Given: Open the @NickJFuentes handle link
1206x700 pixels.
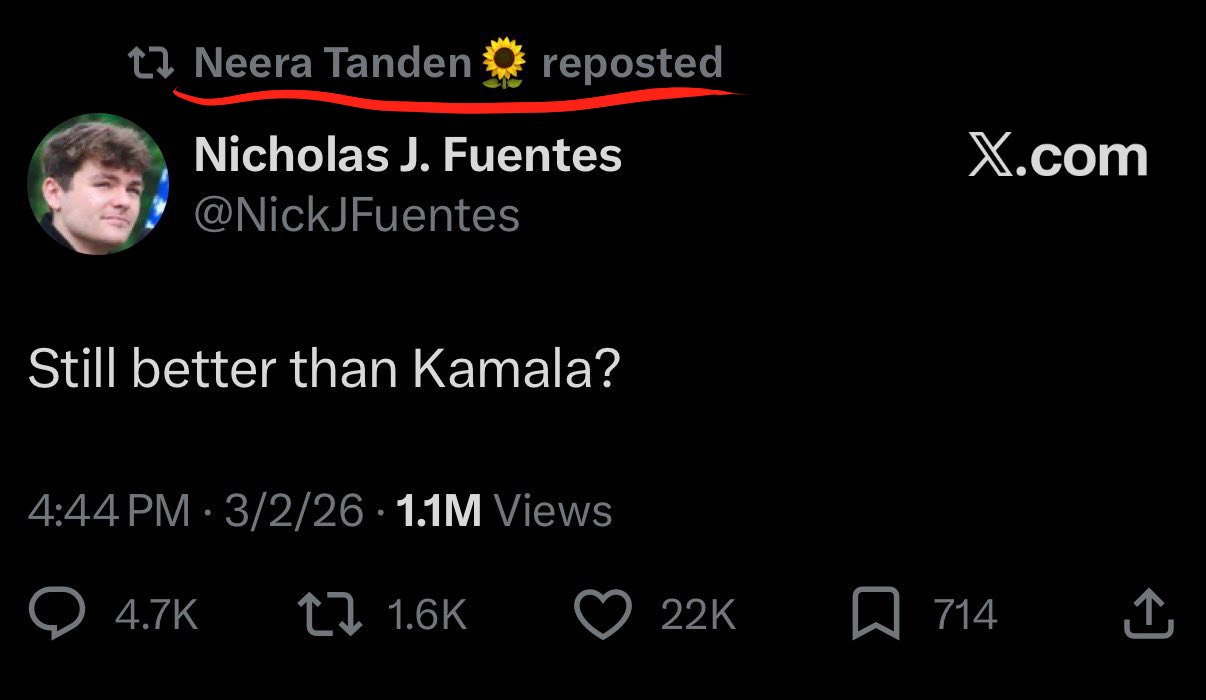Looking at the screenshot, I should tap(356, 215).
